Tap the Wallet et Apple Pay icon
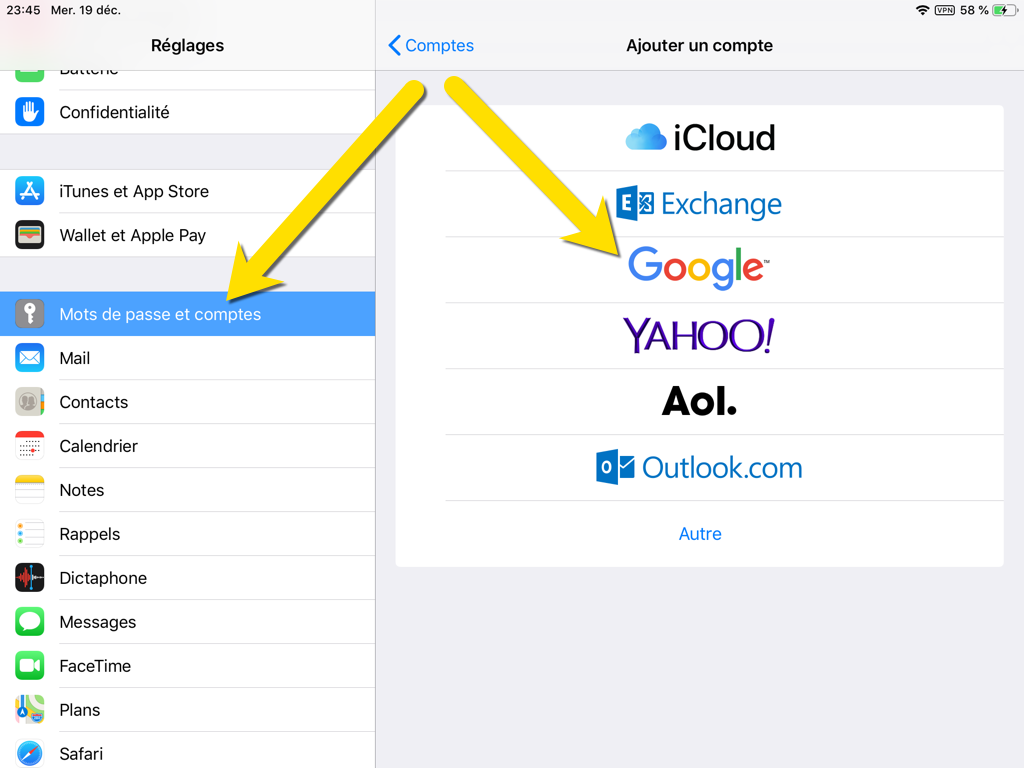This screenshot has height=768, width=1024. (x=30, y=235)
